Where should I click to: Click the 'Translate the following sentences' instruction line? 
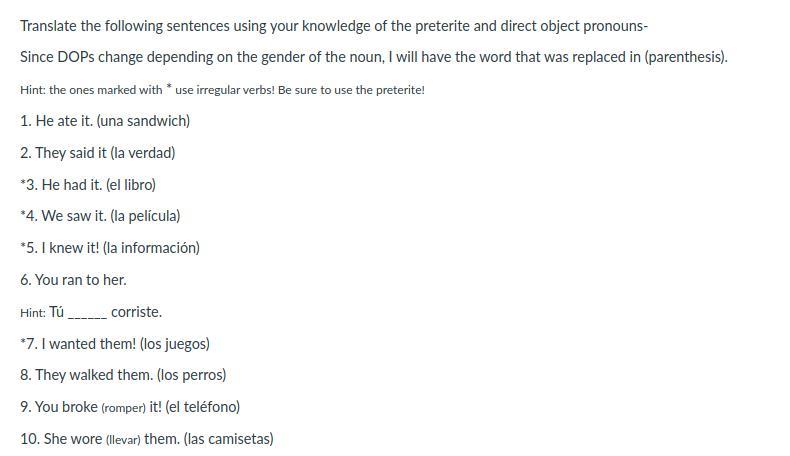[334, 26]
